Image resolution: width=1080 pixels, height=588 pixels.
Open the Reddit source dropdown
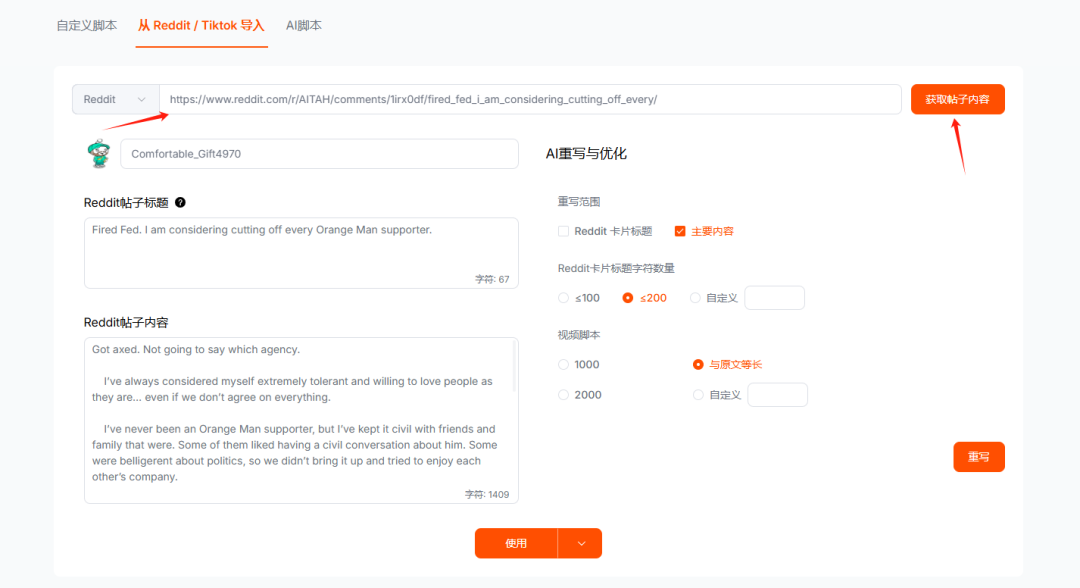coord(114,99)
